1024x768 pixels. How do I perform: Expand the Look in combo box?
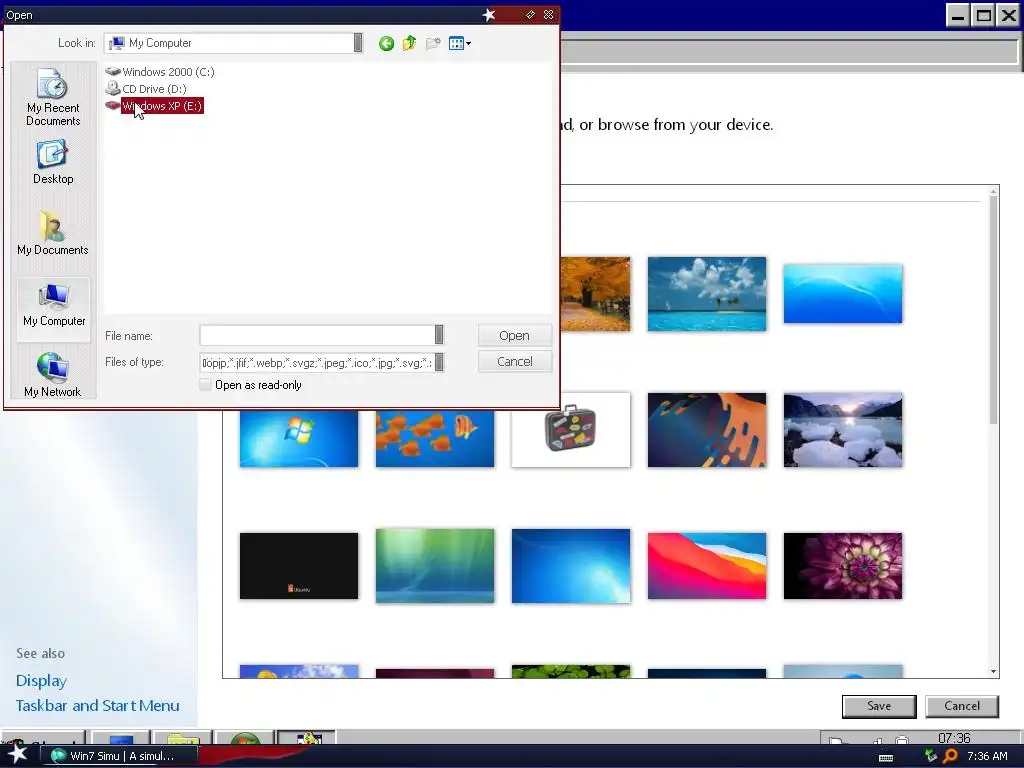click(358, 43)
